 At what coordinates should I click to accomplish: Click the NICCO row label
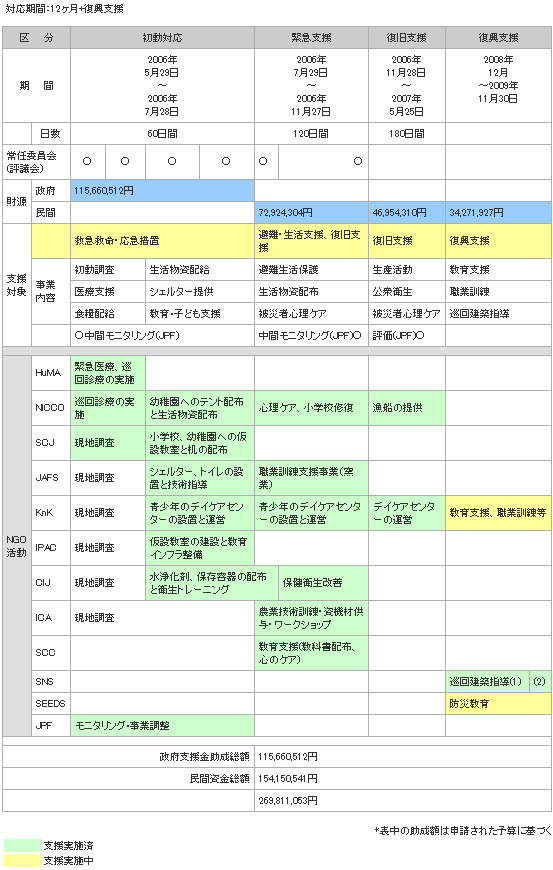[x=50, y=408]
